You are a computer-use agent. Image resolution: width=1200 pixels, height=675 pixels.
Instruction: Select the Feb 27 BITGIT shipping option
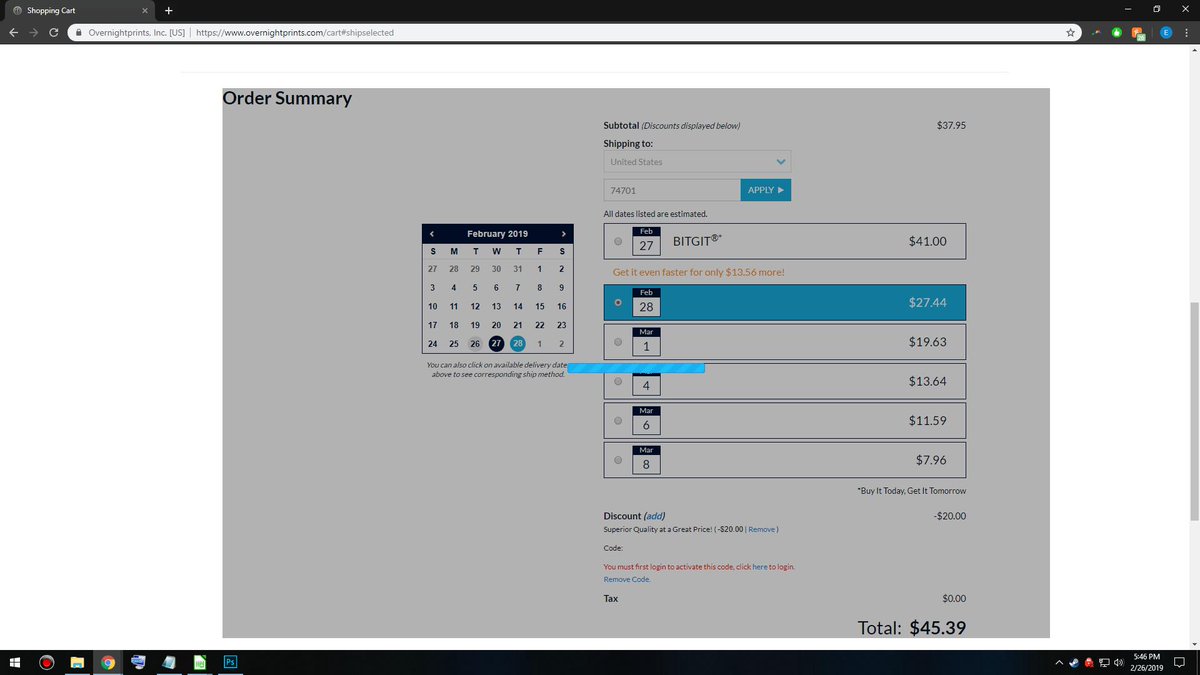click(785, 241)
